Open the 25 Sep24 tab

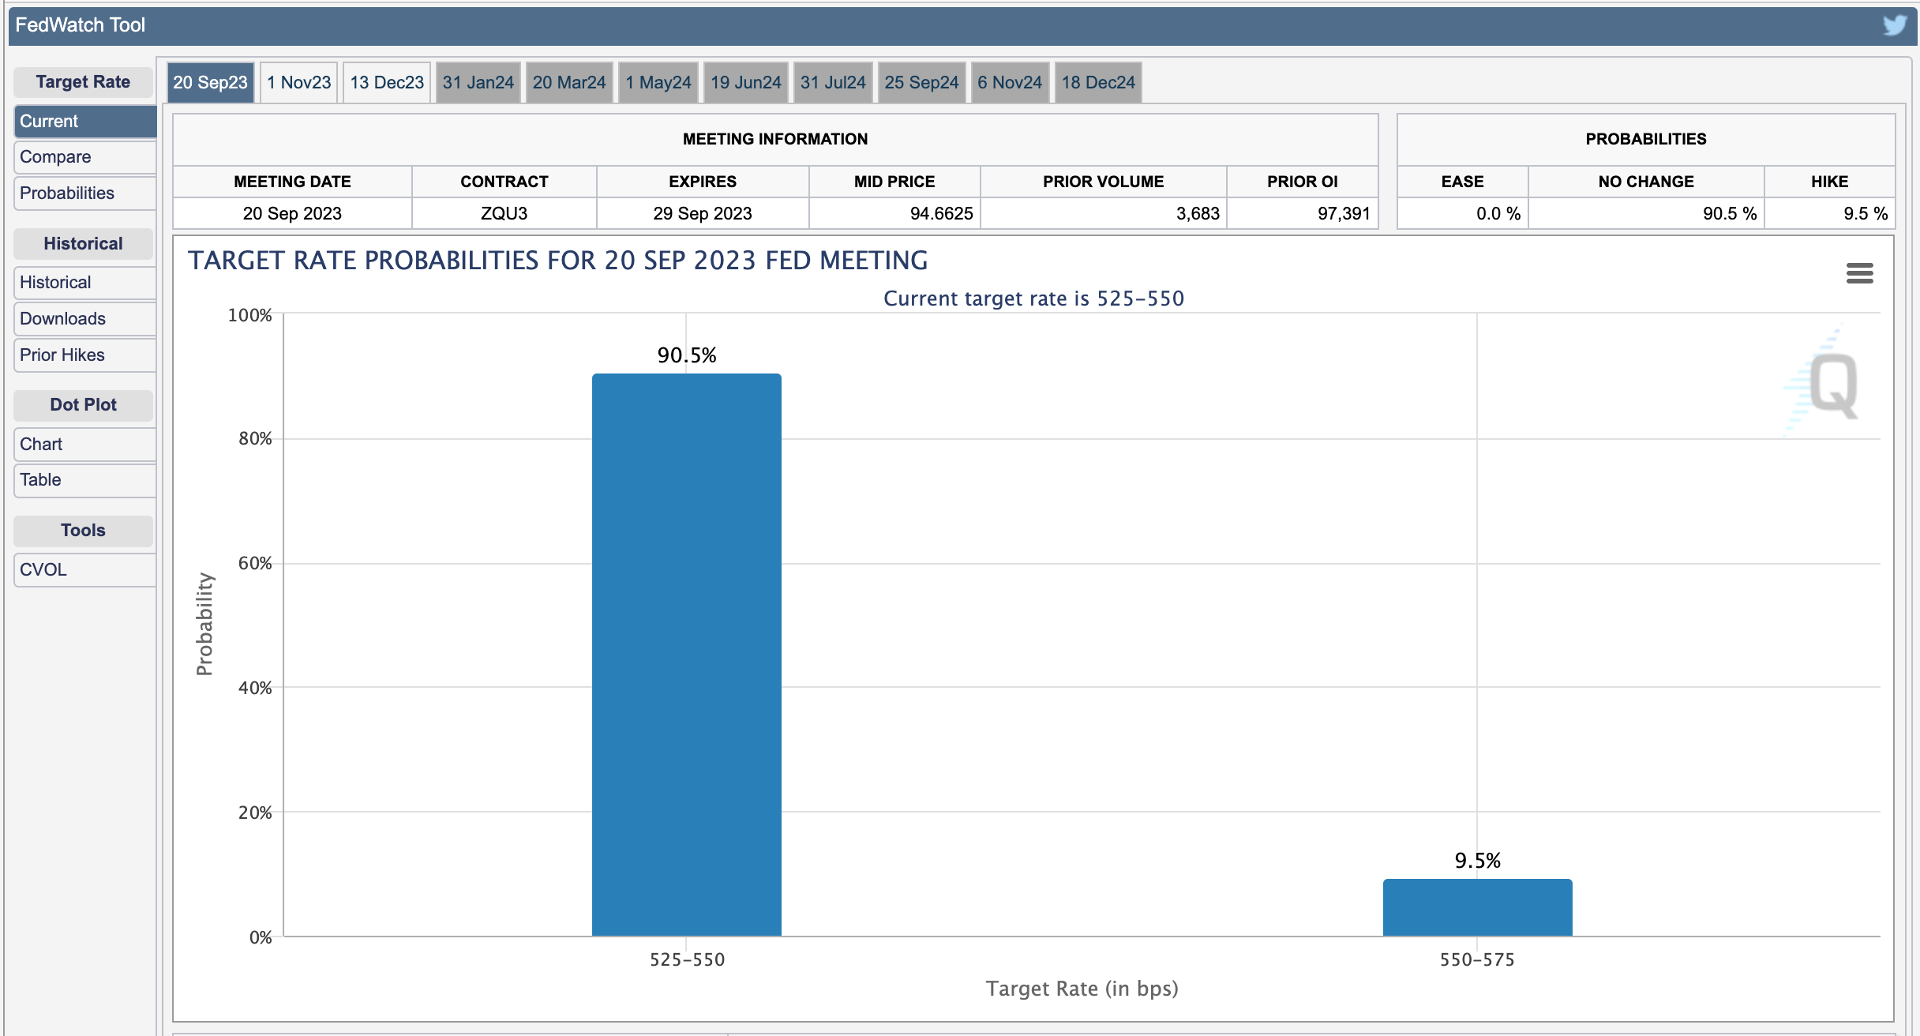tap(921, 82)
